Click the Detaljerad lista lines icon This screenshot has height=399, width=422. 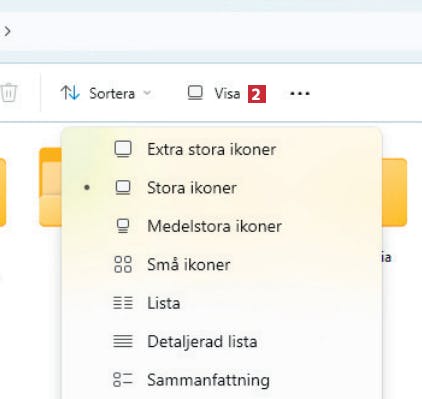(x=123, y=341)
